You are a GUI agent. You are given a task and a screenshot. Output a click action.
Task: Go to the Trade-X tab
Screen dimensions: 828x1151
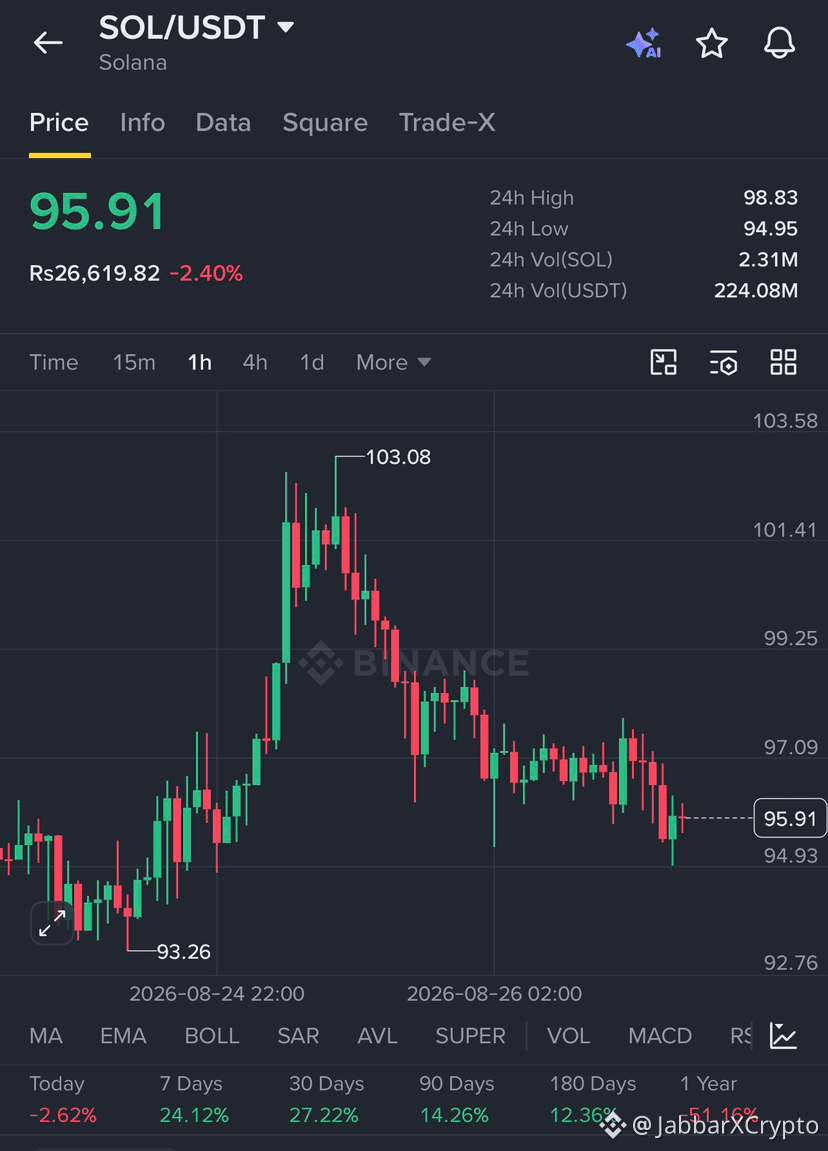tap(447, 123)
